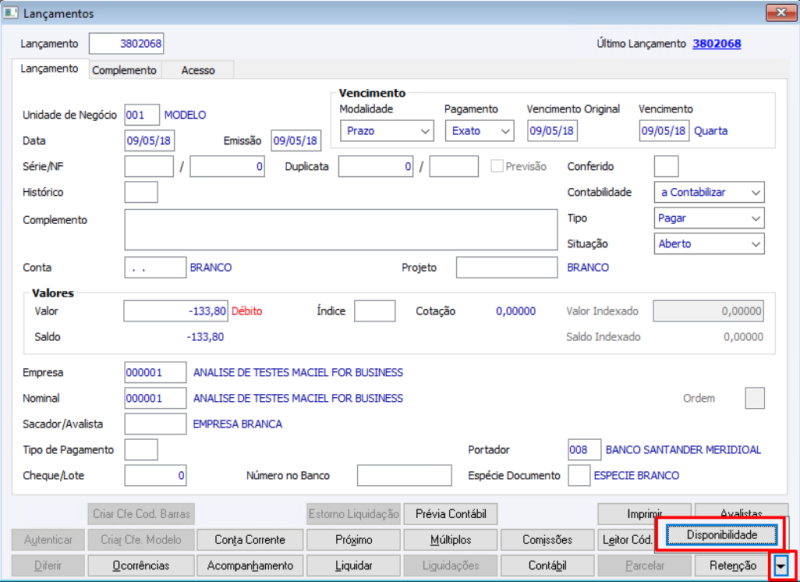Open the Acesso tab
Screen dimensions: 800x582
(x=198, y=70)
